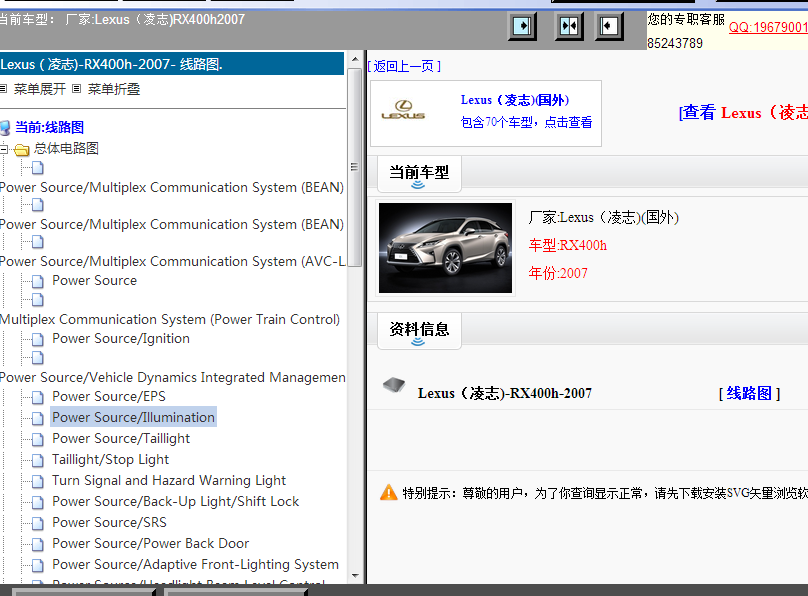Open Turn Signal and Hazard Warning Light
The height and width of the screenshot is (596, 808).
pos(169,481)
